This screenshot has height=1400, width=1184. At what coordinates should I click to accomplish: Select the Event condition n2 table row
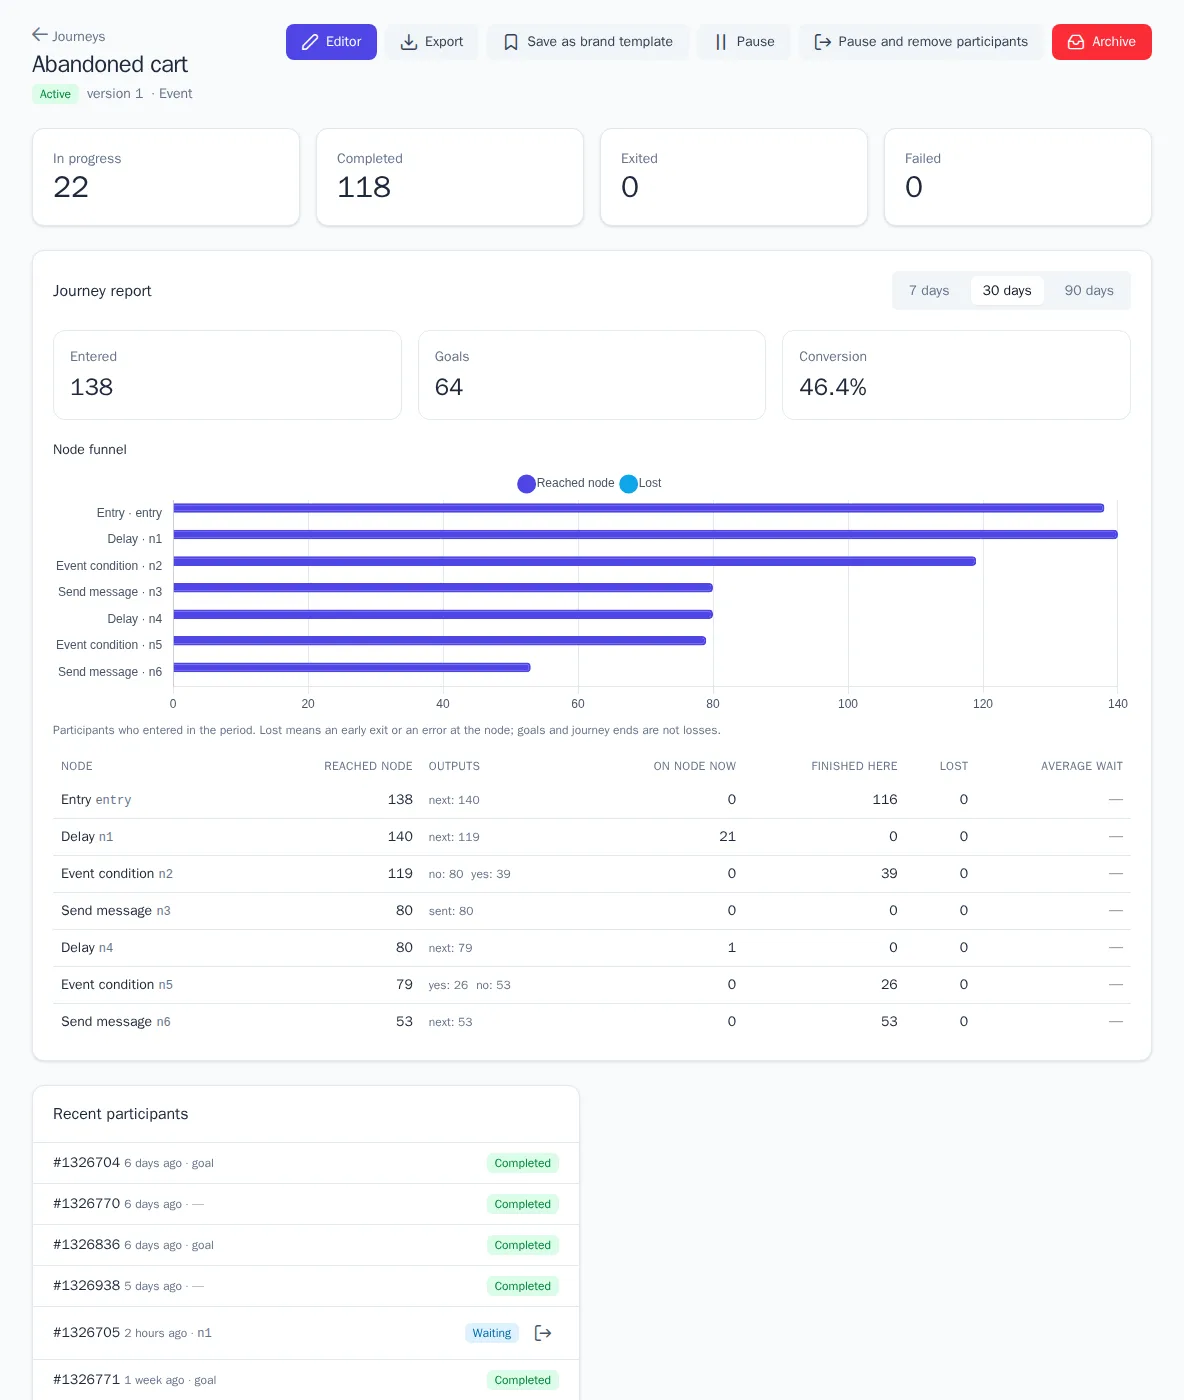point(592,874)
